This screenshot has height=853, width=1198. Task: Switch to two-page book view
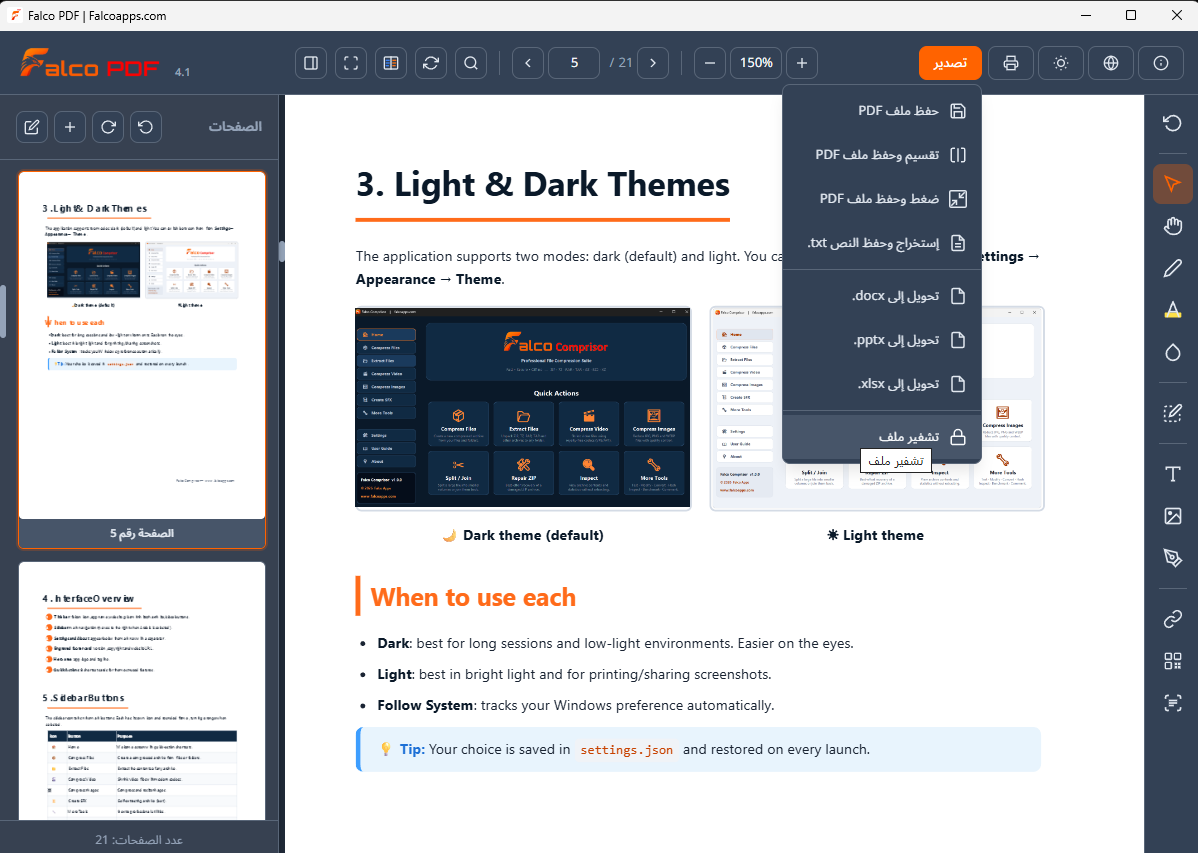[x=390, y=63]
